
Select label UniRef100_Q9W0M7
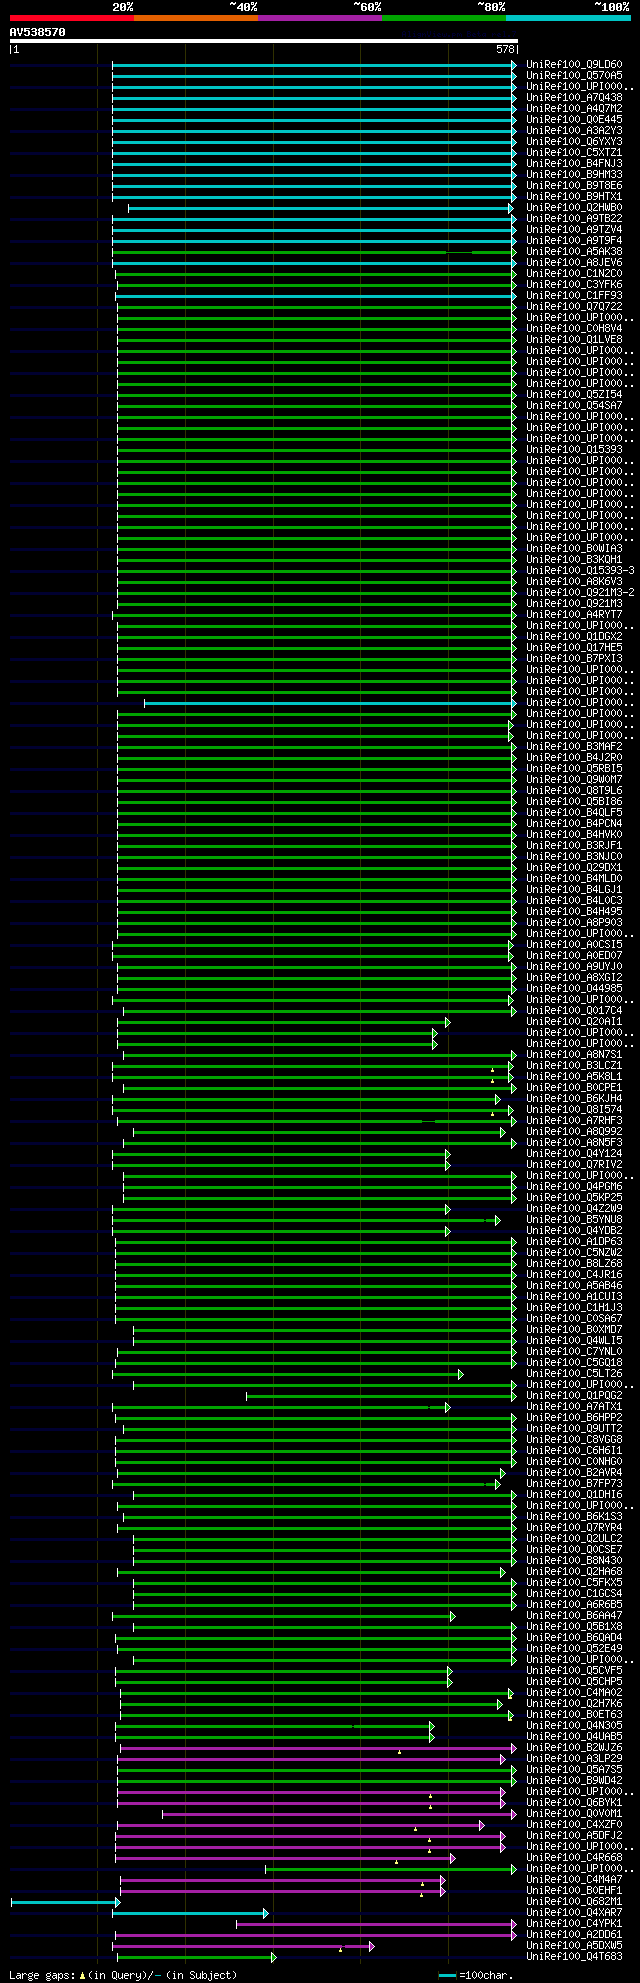click(x=574, y=780)
